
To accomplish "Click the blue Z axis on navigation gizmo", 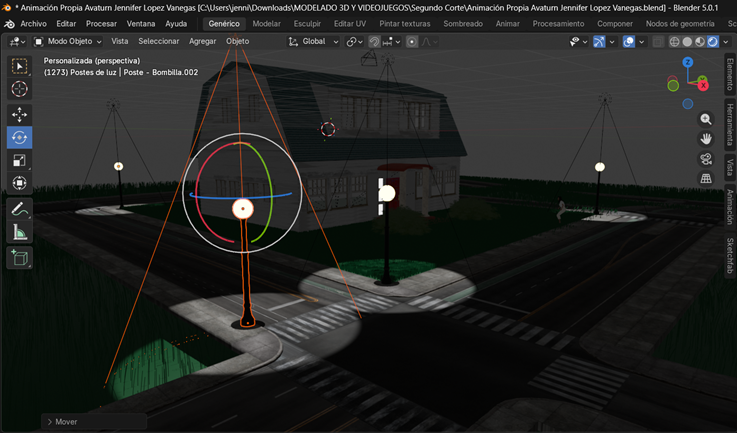I will [x=688, y=62].
